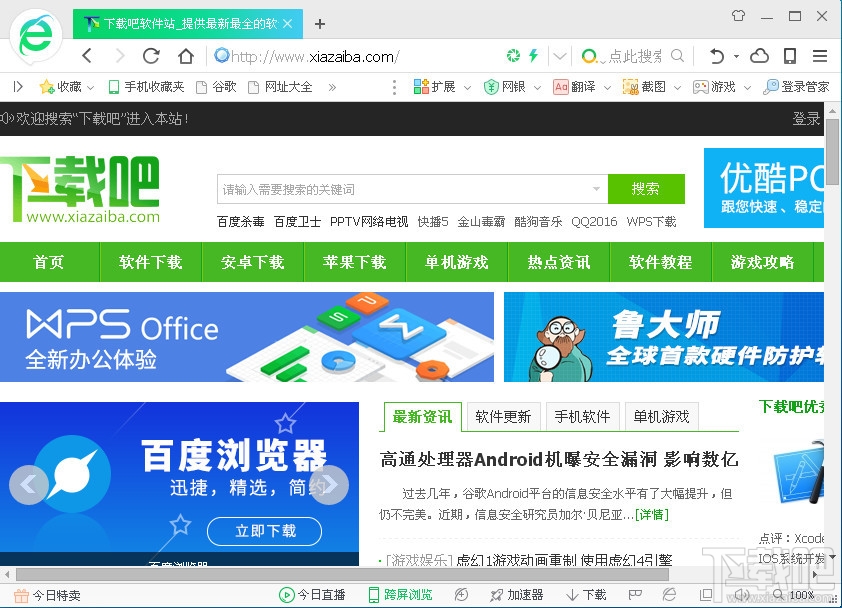842x608 pixels.
Task: Toggle the bookmarks sidebar panel icon
Action: point(18,86)
